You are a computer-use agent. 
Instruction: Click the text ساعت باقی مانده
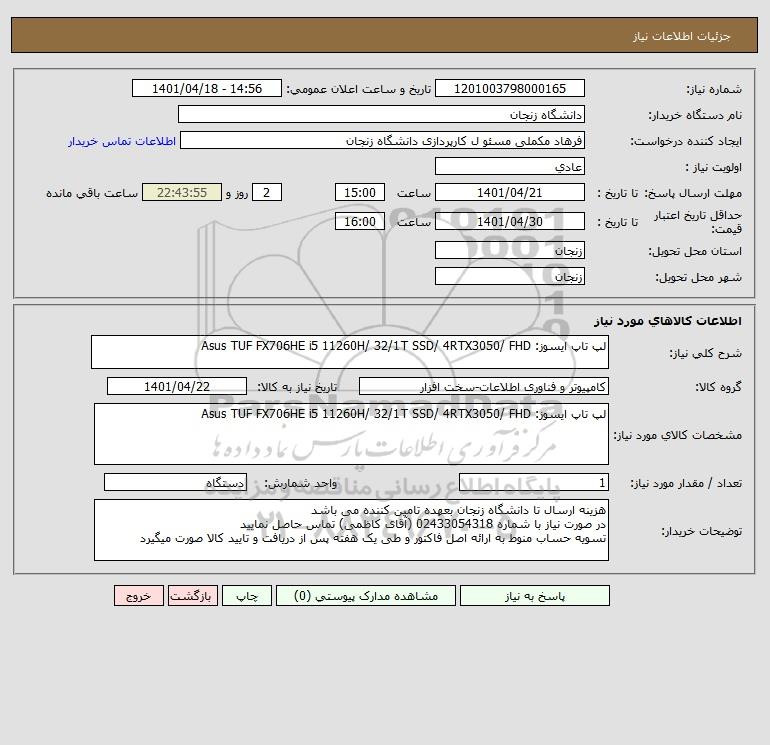pos(92,193)
